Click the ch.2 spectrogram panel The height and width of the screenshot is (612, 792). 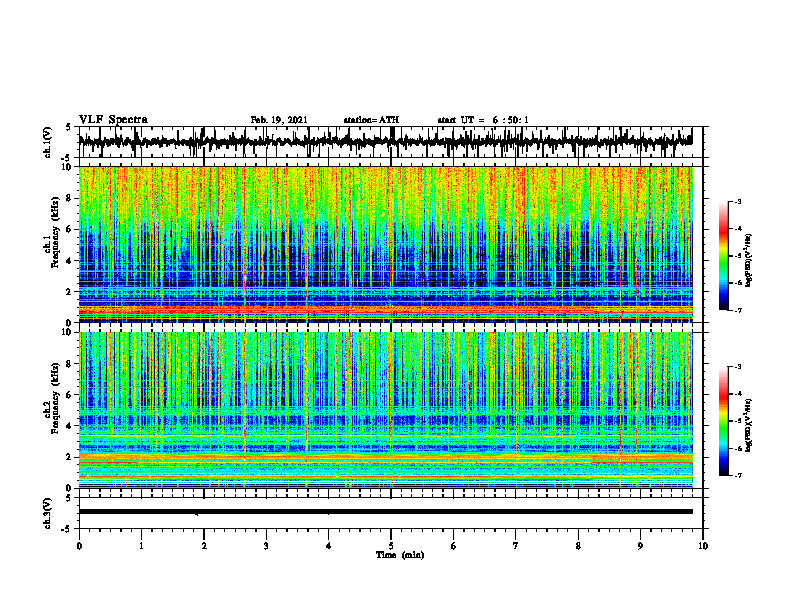385,410
